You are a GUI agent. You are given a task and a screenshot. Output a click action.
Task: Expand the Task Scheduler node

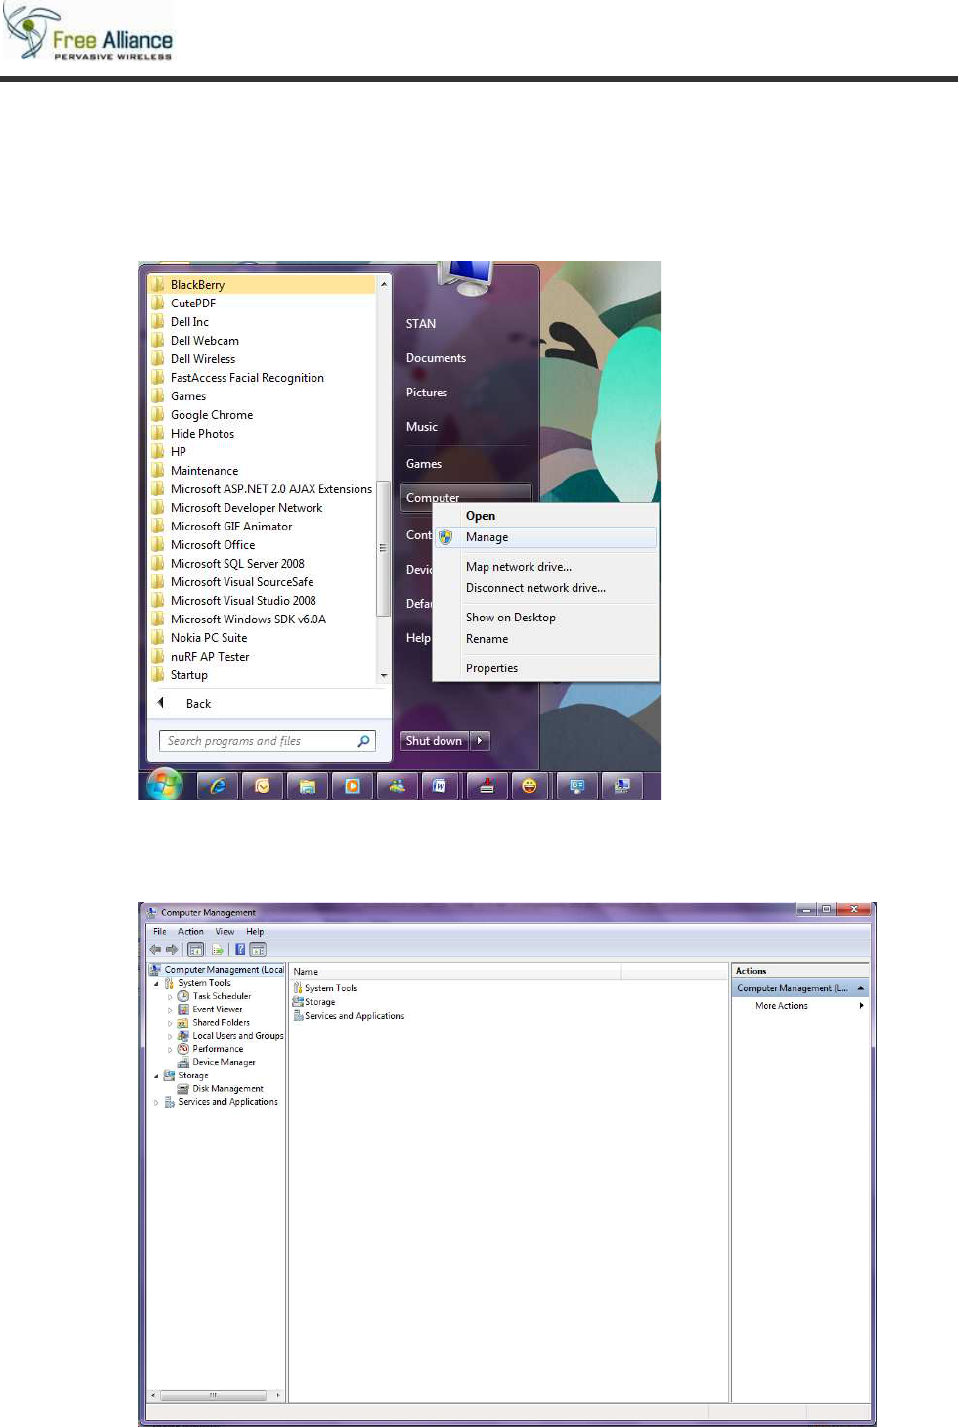170,997
